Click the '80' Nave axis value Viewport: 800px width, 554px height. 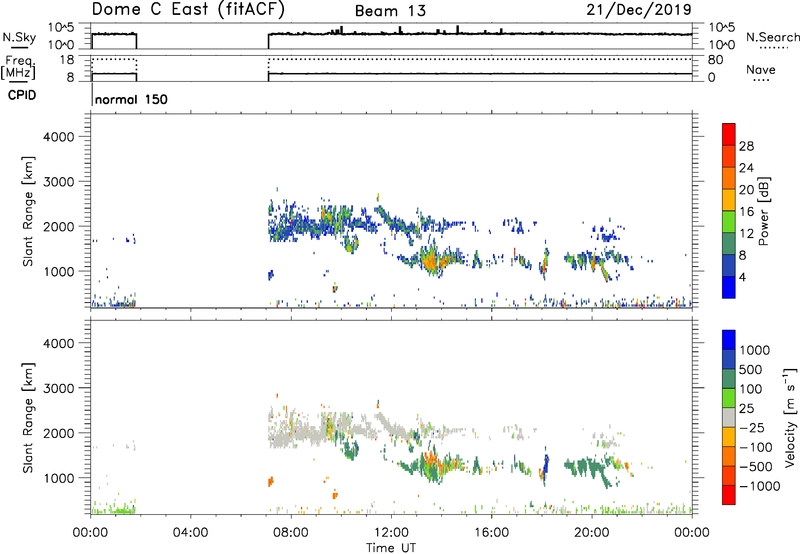pos(716,60)
